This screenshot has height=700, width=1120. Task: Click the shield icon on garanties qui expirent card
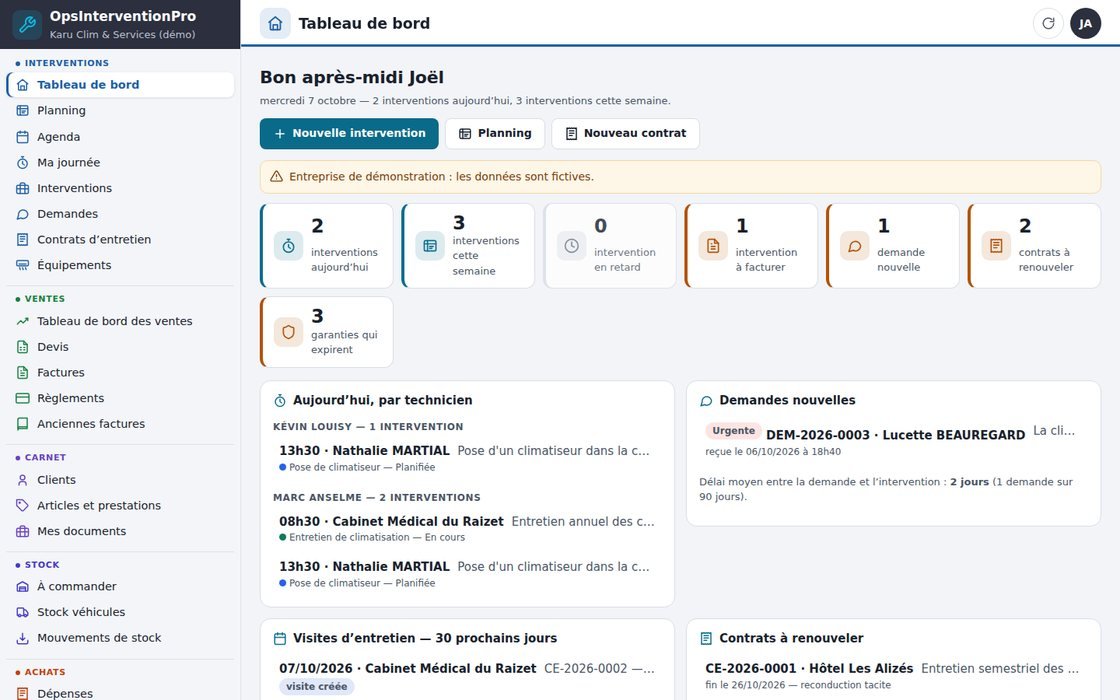point(289,332)
